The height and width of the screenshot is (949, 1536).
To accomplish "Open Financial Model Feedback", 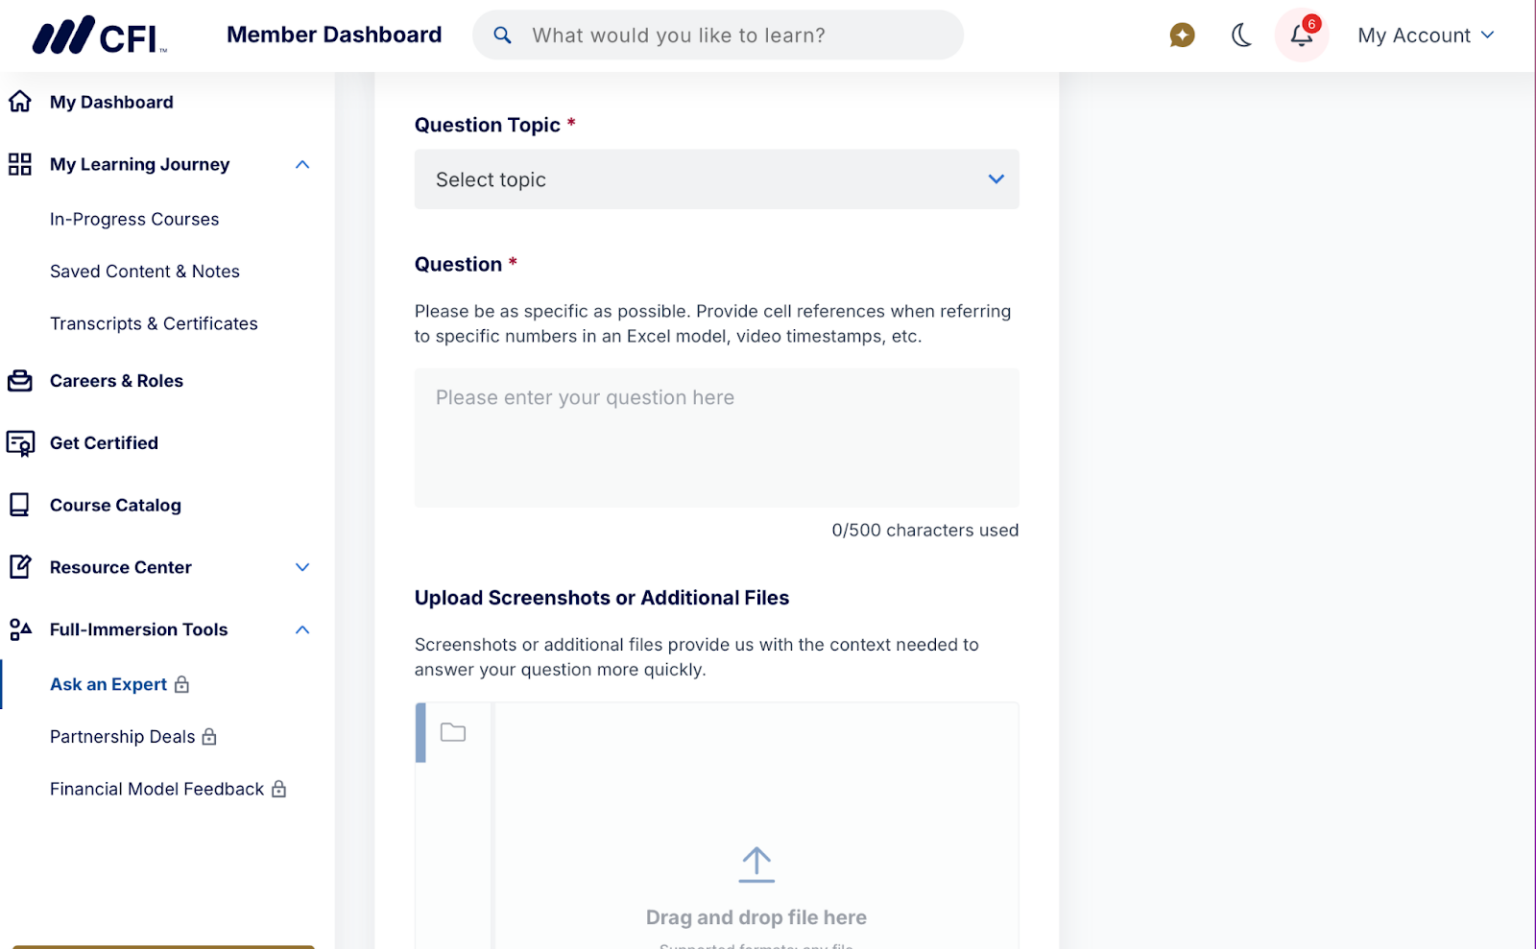I will coord(157,789).
